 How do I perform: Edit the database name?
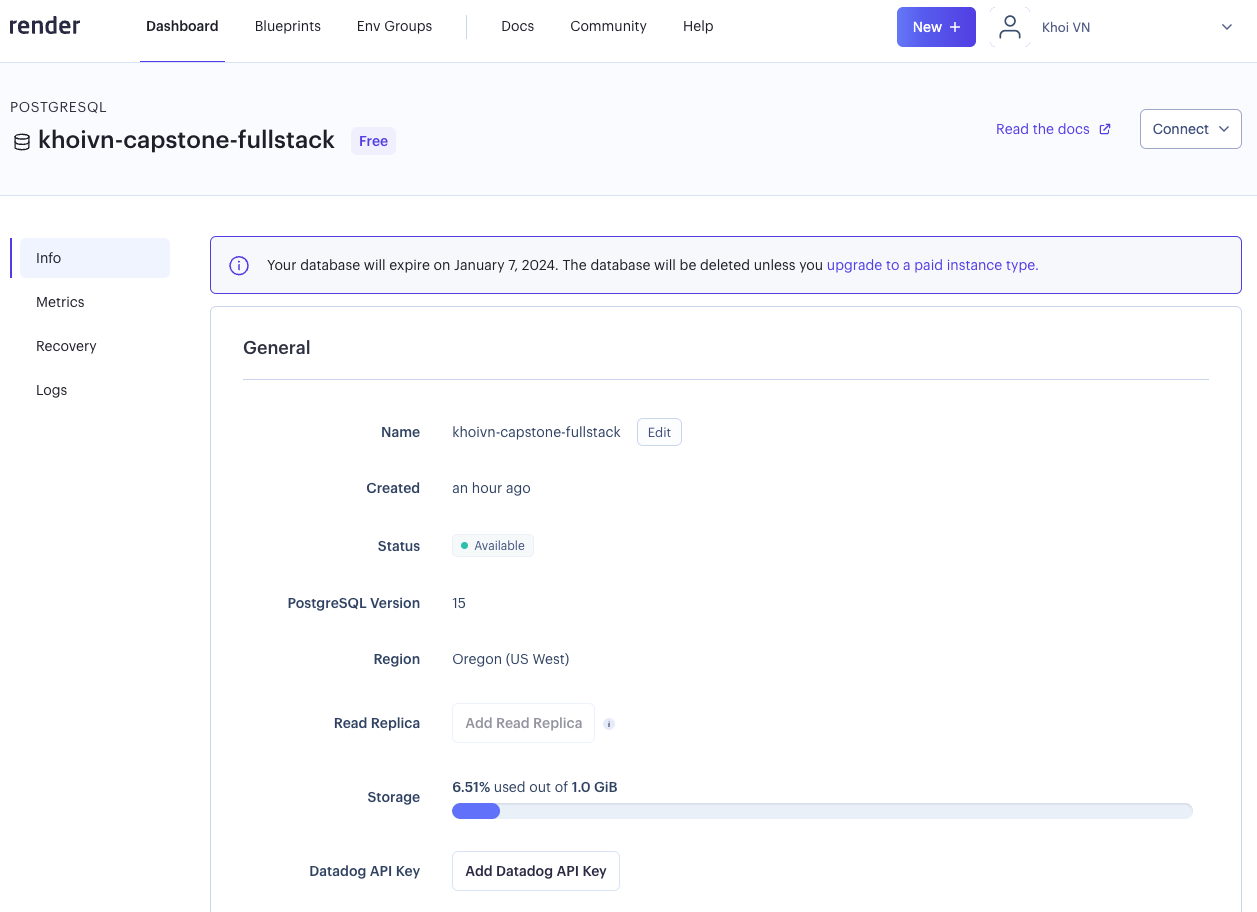(659, 432)
